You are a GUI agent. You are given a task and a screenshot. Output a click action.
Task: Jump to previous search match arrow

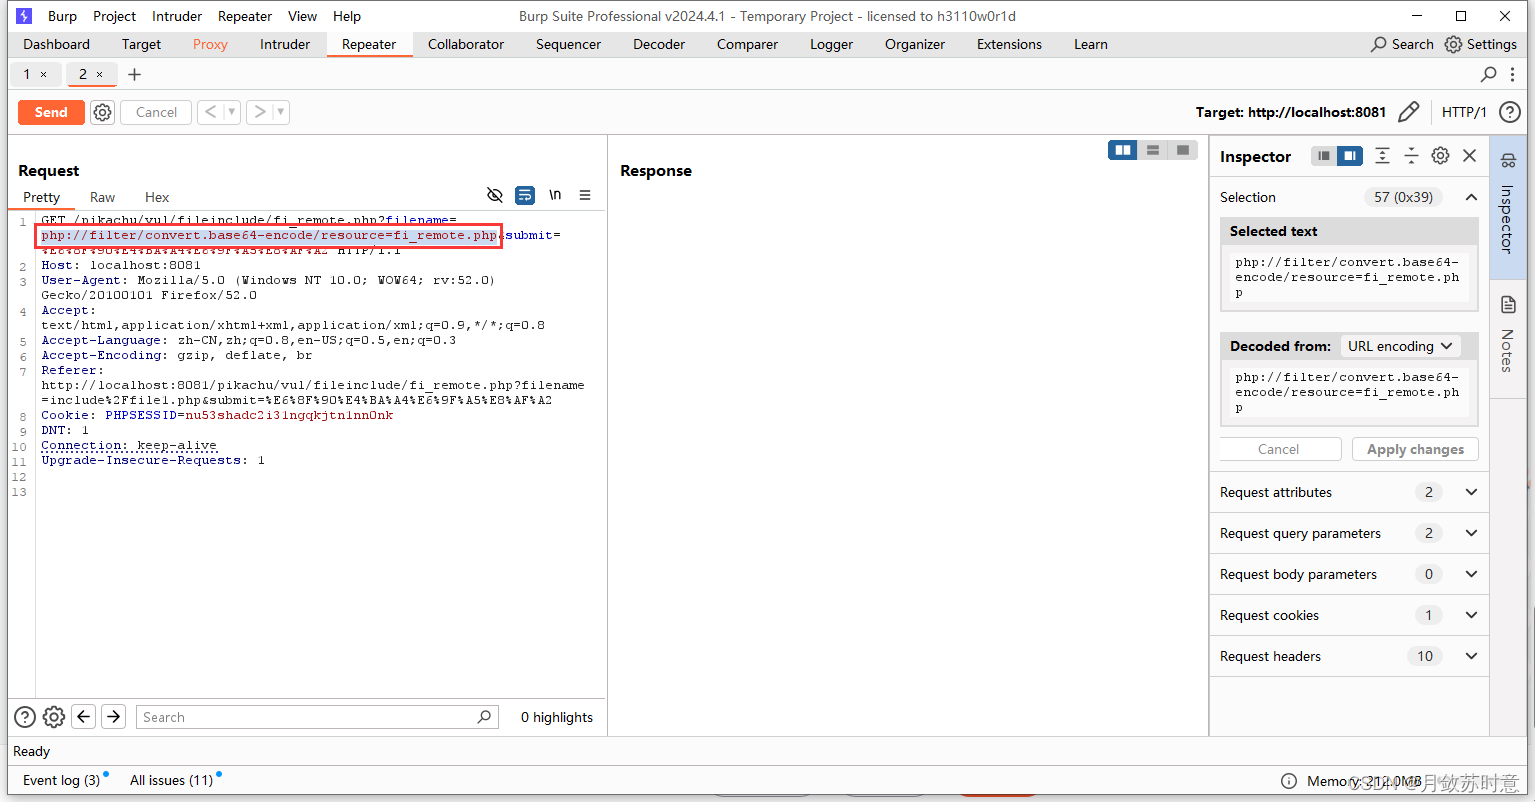84,716
